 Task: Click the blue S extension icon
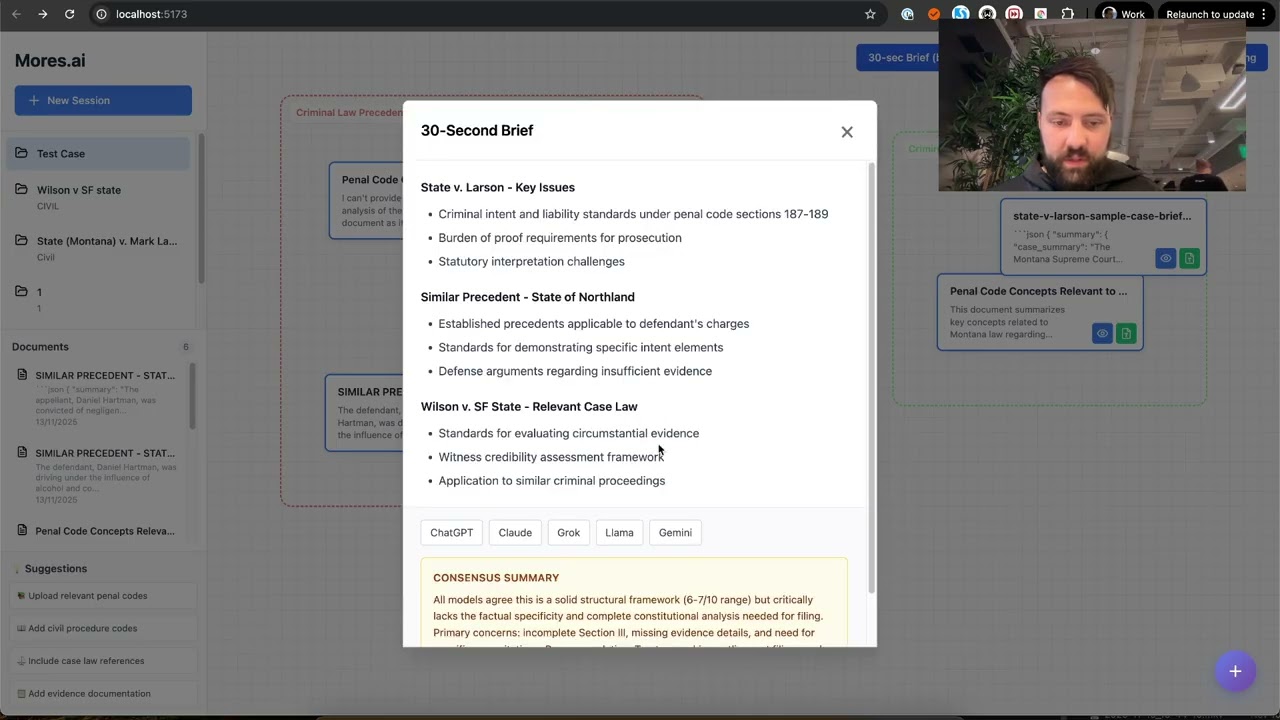click(960, 14)
